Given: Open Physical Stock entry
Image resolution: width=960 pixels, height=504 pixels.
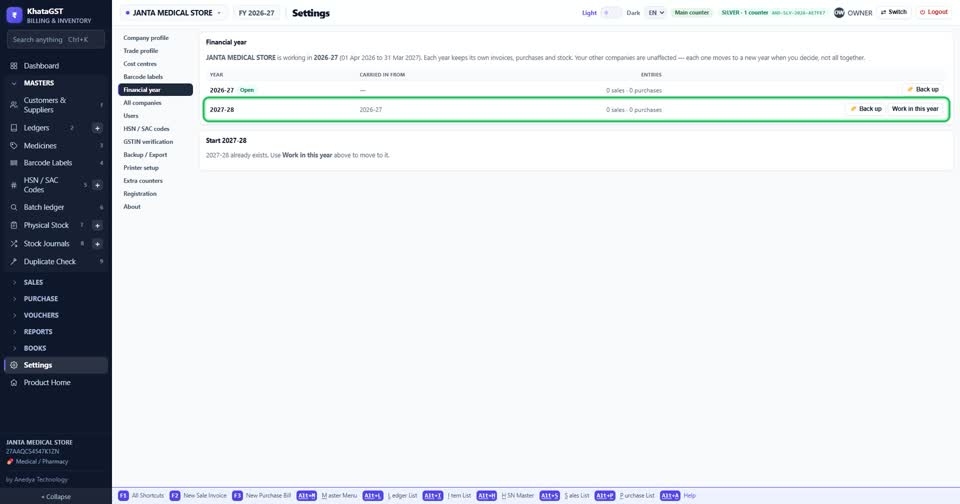Looking at the screenshot, I should pyautogui.click(x=46, y=225).
